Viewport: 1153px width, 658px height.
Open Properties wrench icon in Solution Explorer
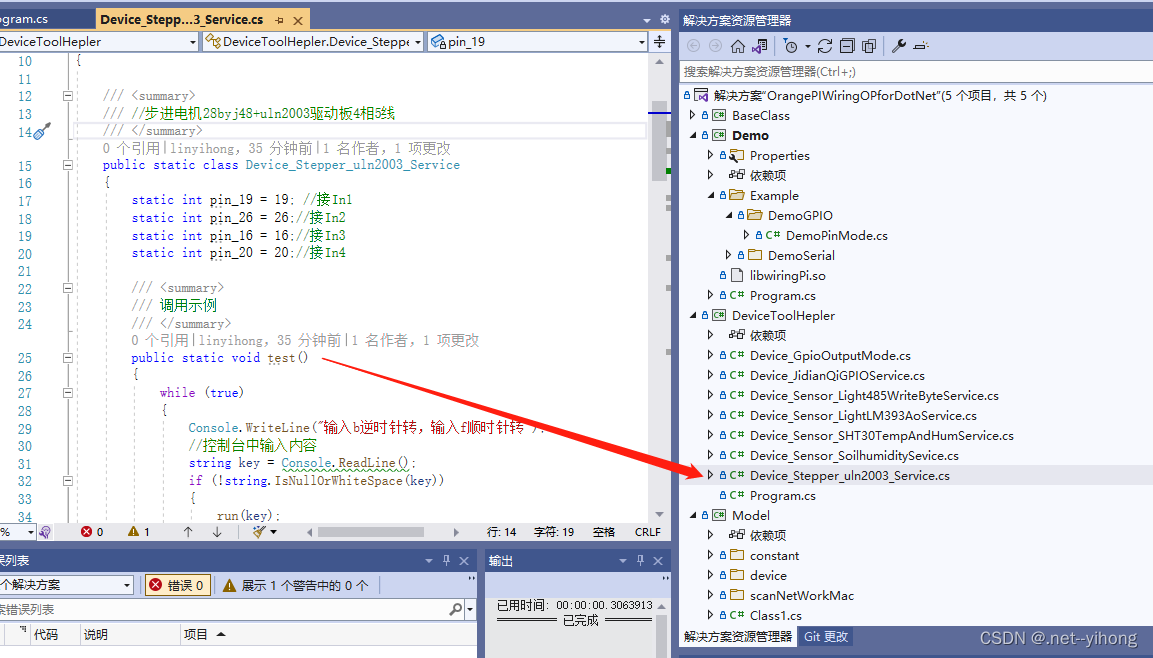point(899,46)
